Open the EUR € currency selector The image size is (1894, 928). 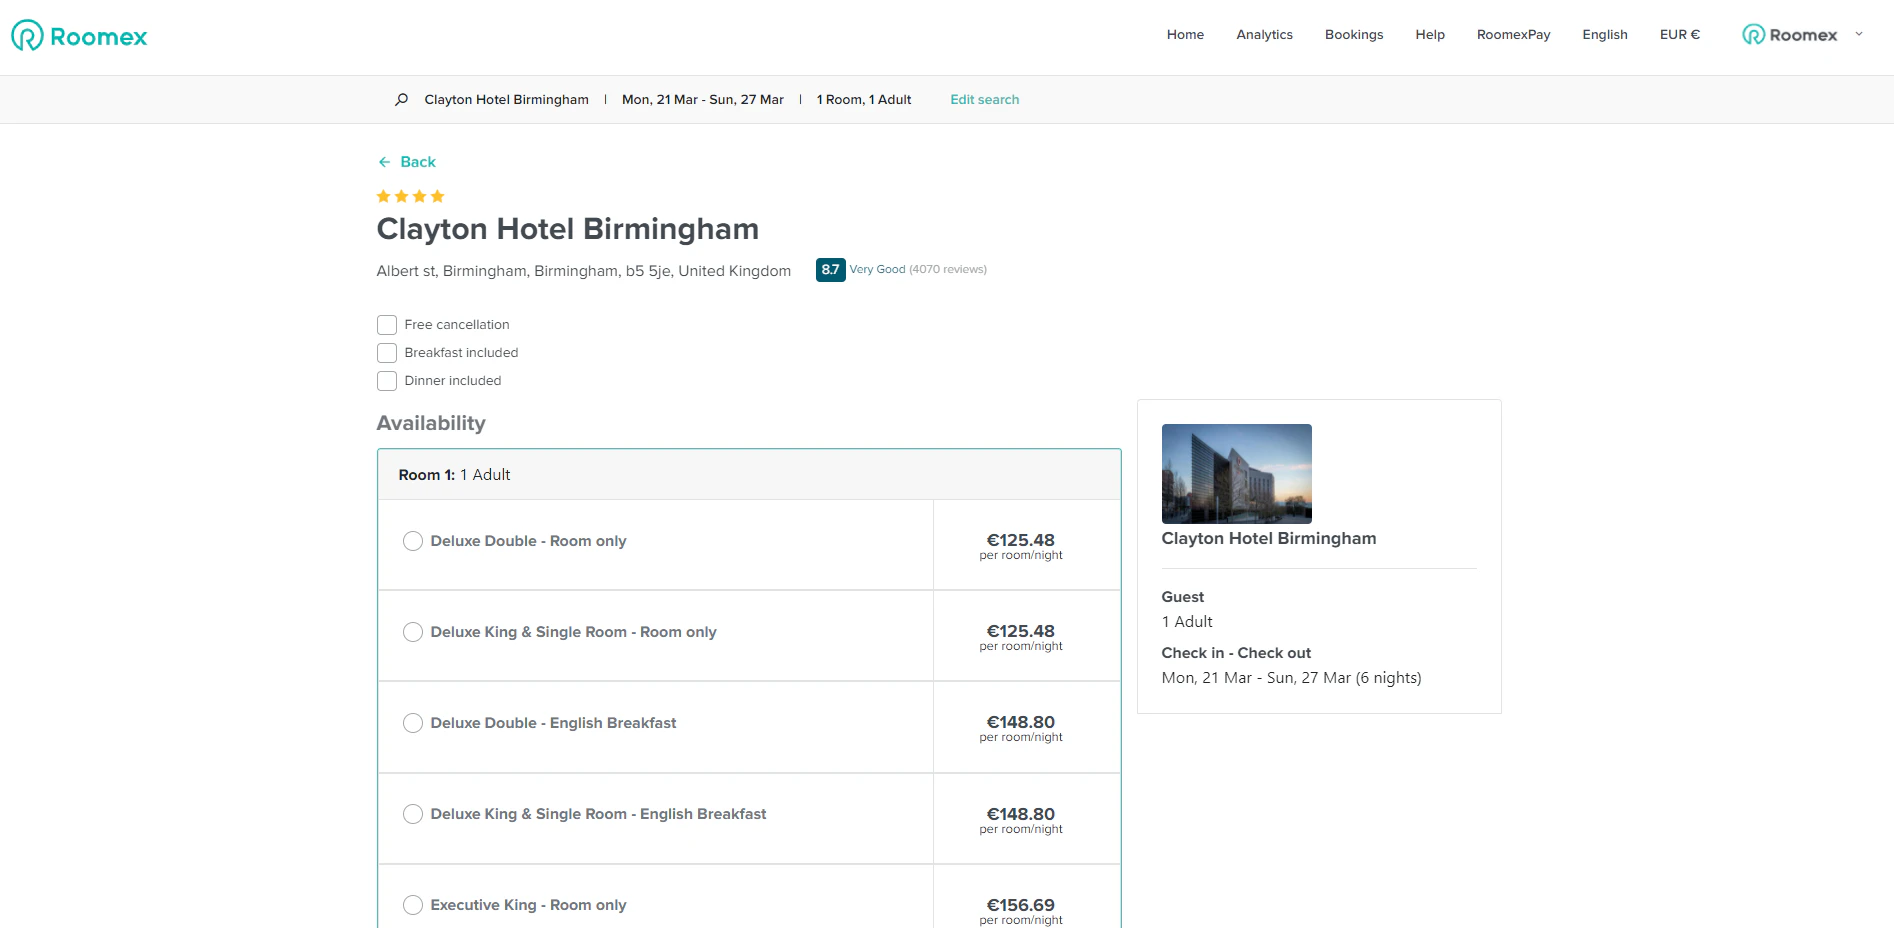click(x=1679, y=35)
